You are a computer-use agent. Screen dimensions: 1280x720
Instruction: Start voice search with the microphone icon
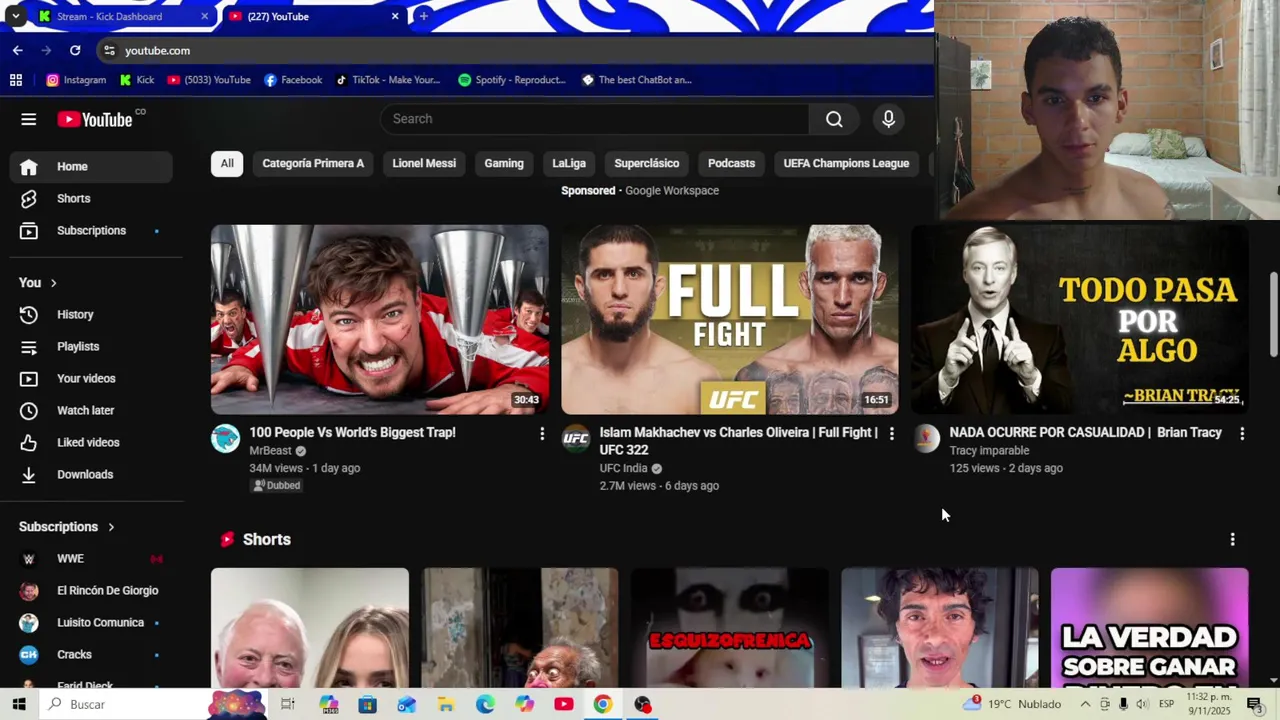(888, 119)
